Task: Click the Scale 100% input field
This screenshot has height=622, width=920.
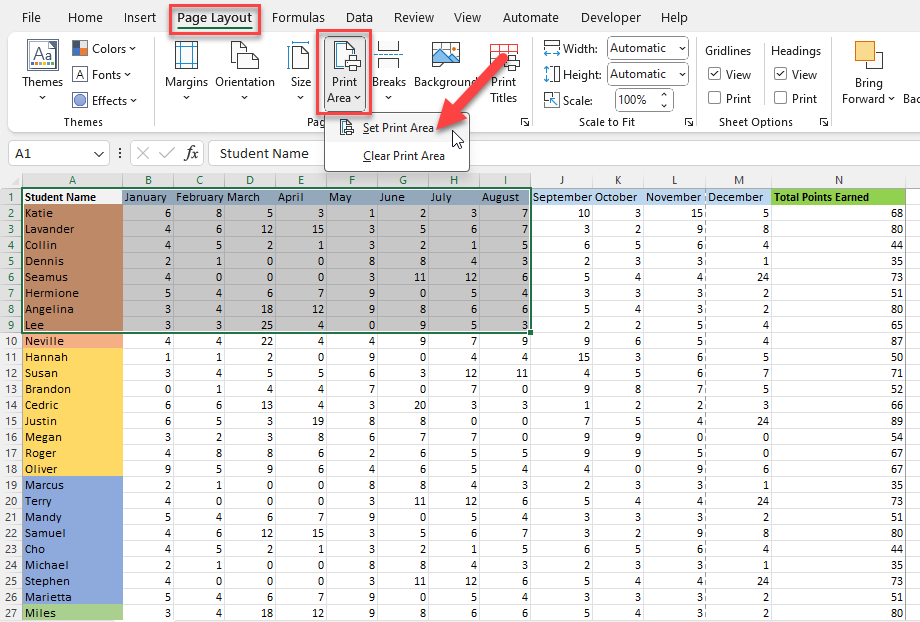Action: tap(636, 100)
